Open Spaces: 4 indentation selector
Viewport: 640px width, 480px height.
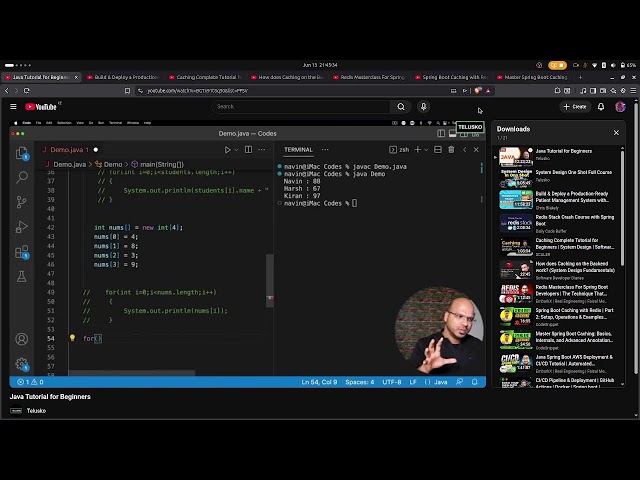(360, 382)
